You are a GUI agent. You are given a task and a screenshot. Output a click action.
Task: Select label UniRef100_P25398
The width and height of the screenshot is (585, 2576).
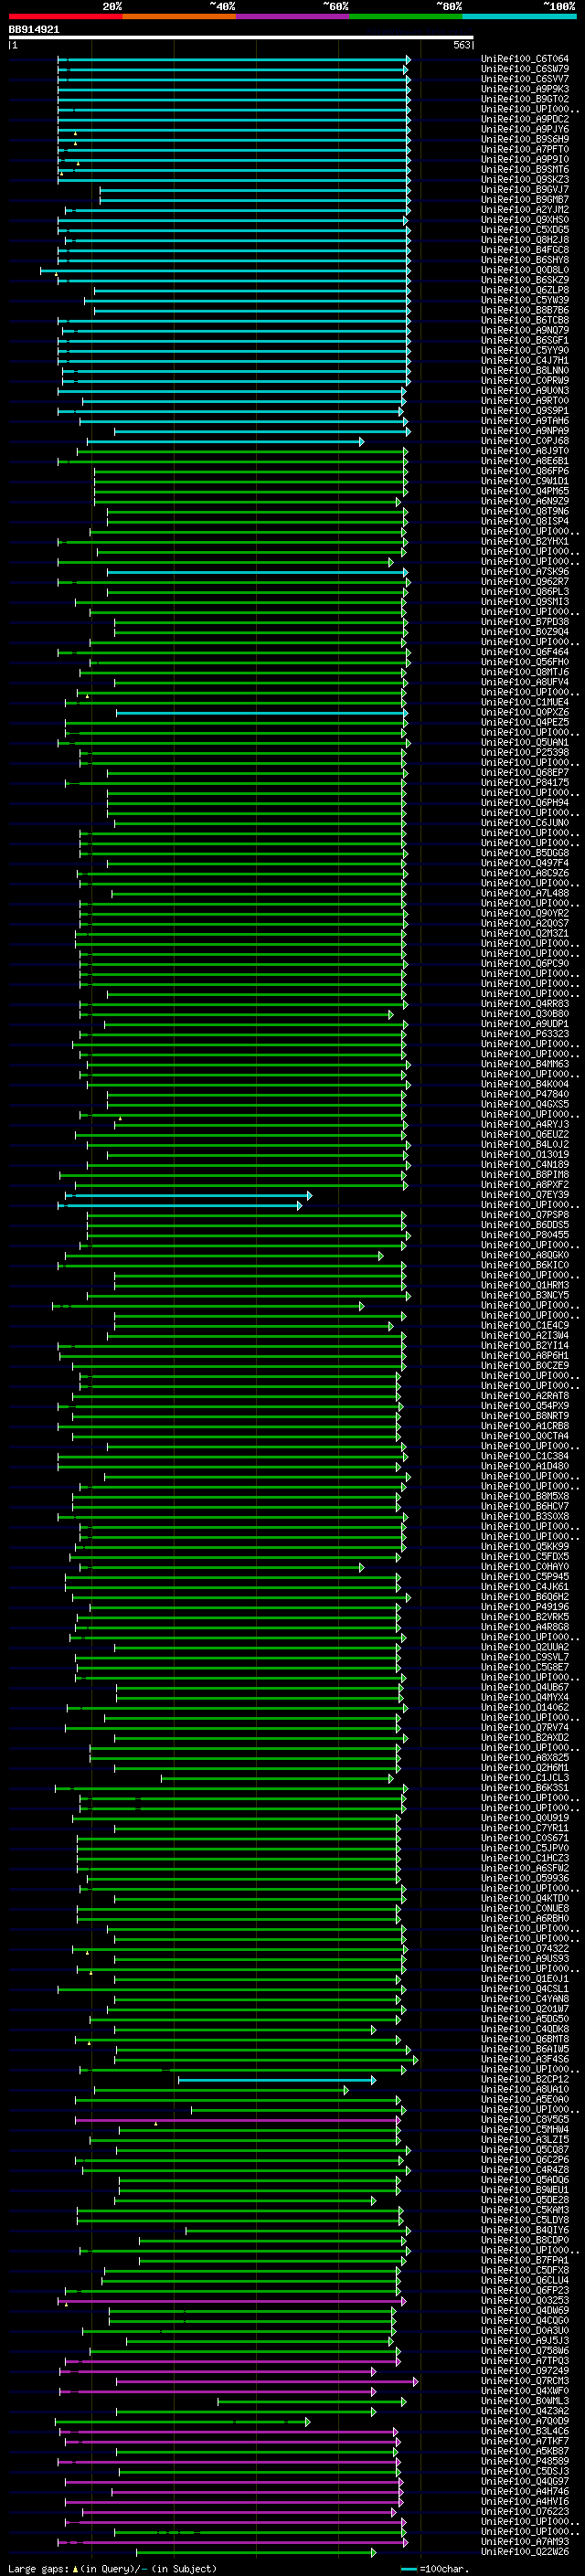pos(525,753)
